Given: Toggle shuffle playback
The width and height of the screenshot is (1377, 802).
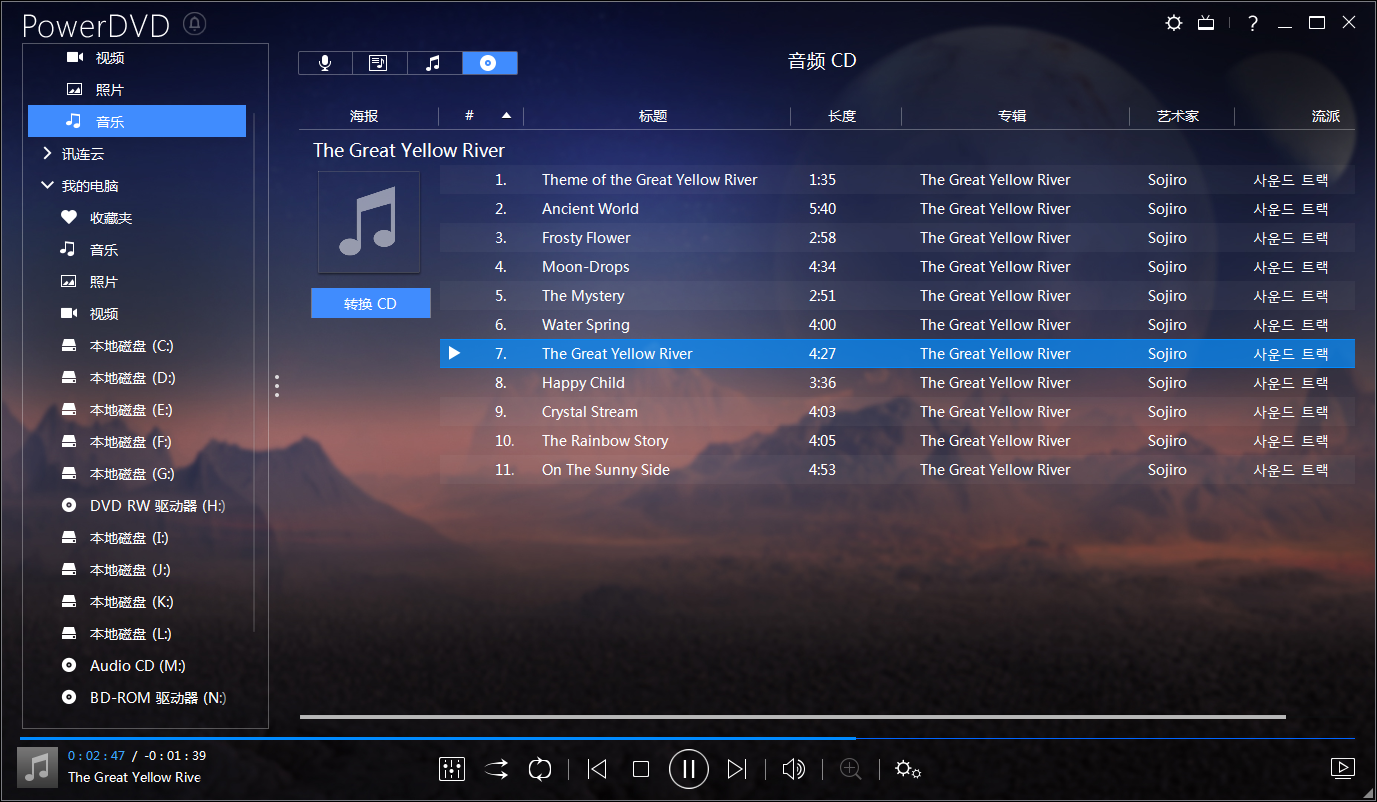Looking at the screenshot, I should click(x=496, y=769).
